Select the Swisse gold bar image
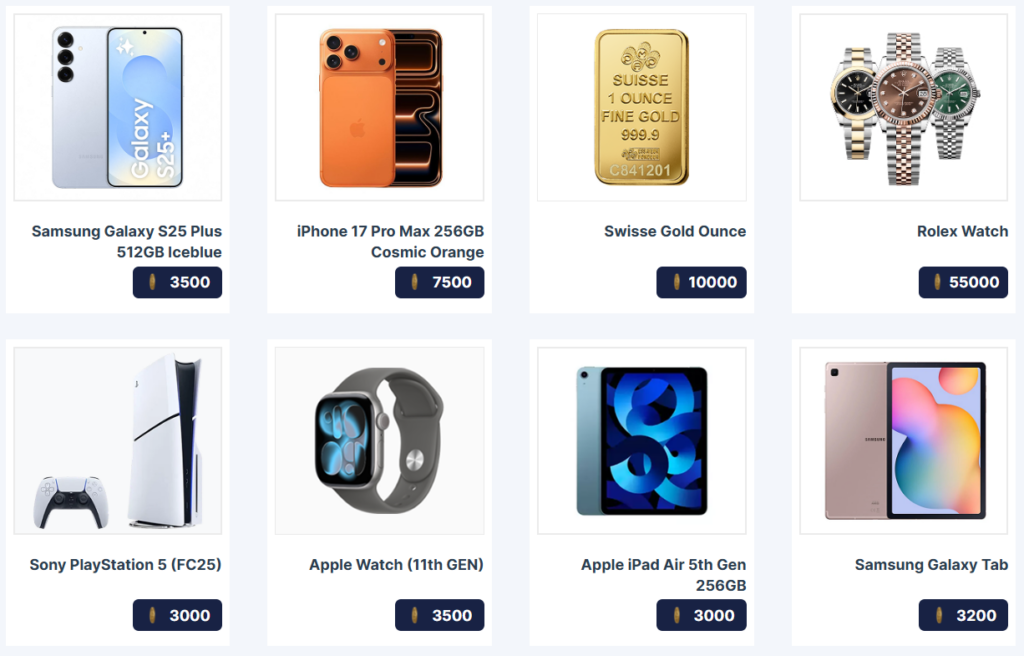The width and height of the screenshot is (1024, 656). [641, 107]
